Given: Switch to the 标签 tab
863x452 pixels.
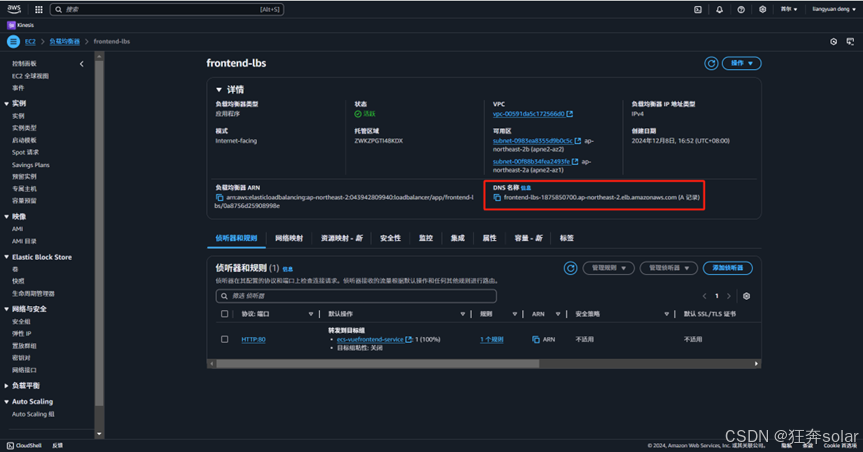Looking at the screenshot, I should click(x=567, y=238).
